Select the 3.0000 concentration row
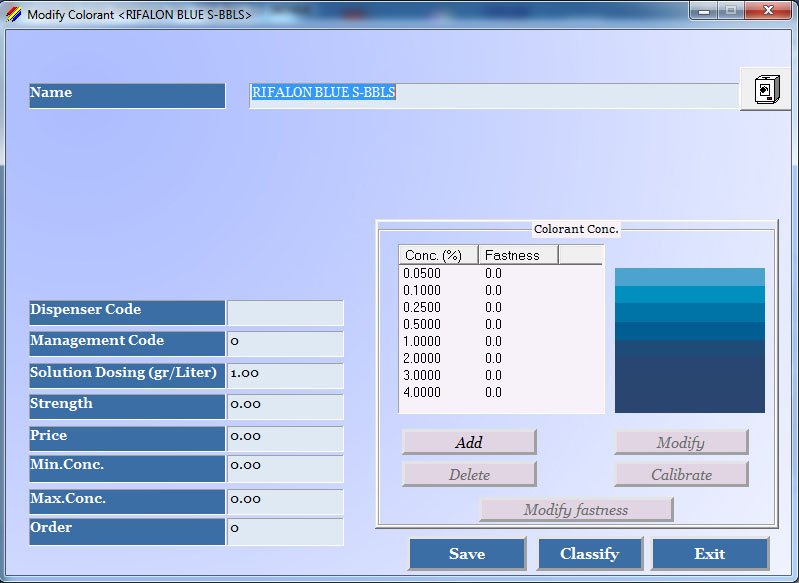 point(501,375)
